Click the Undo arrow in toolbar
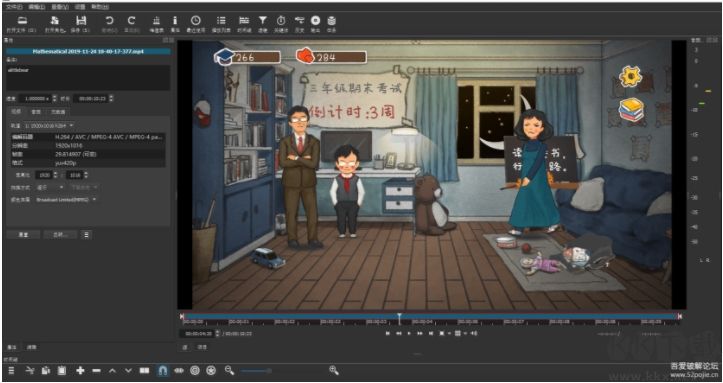 click(109, 23)
